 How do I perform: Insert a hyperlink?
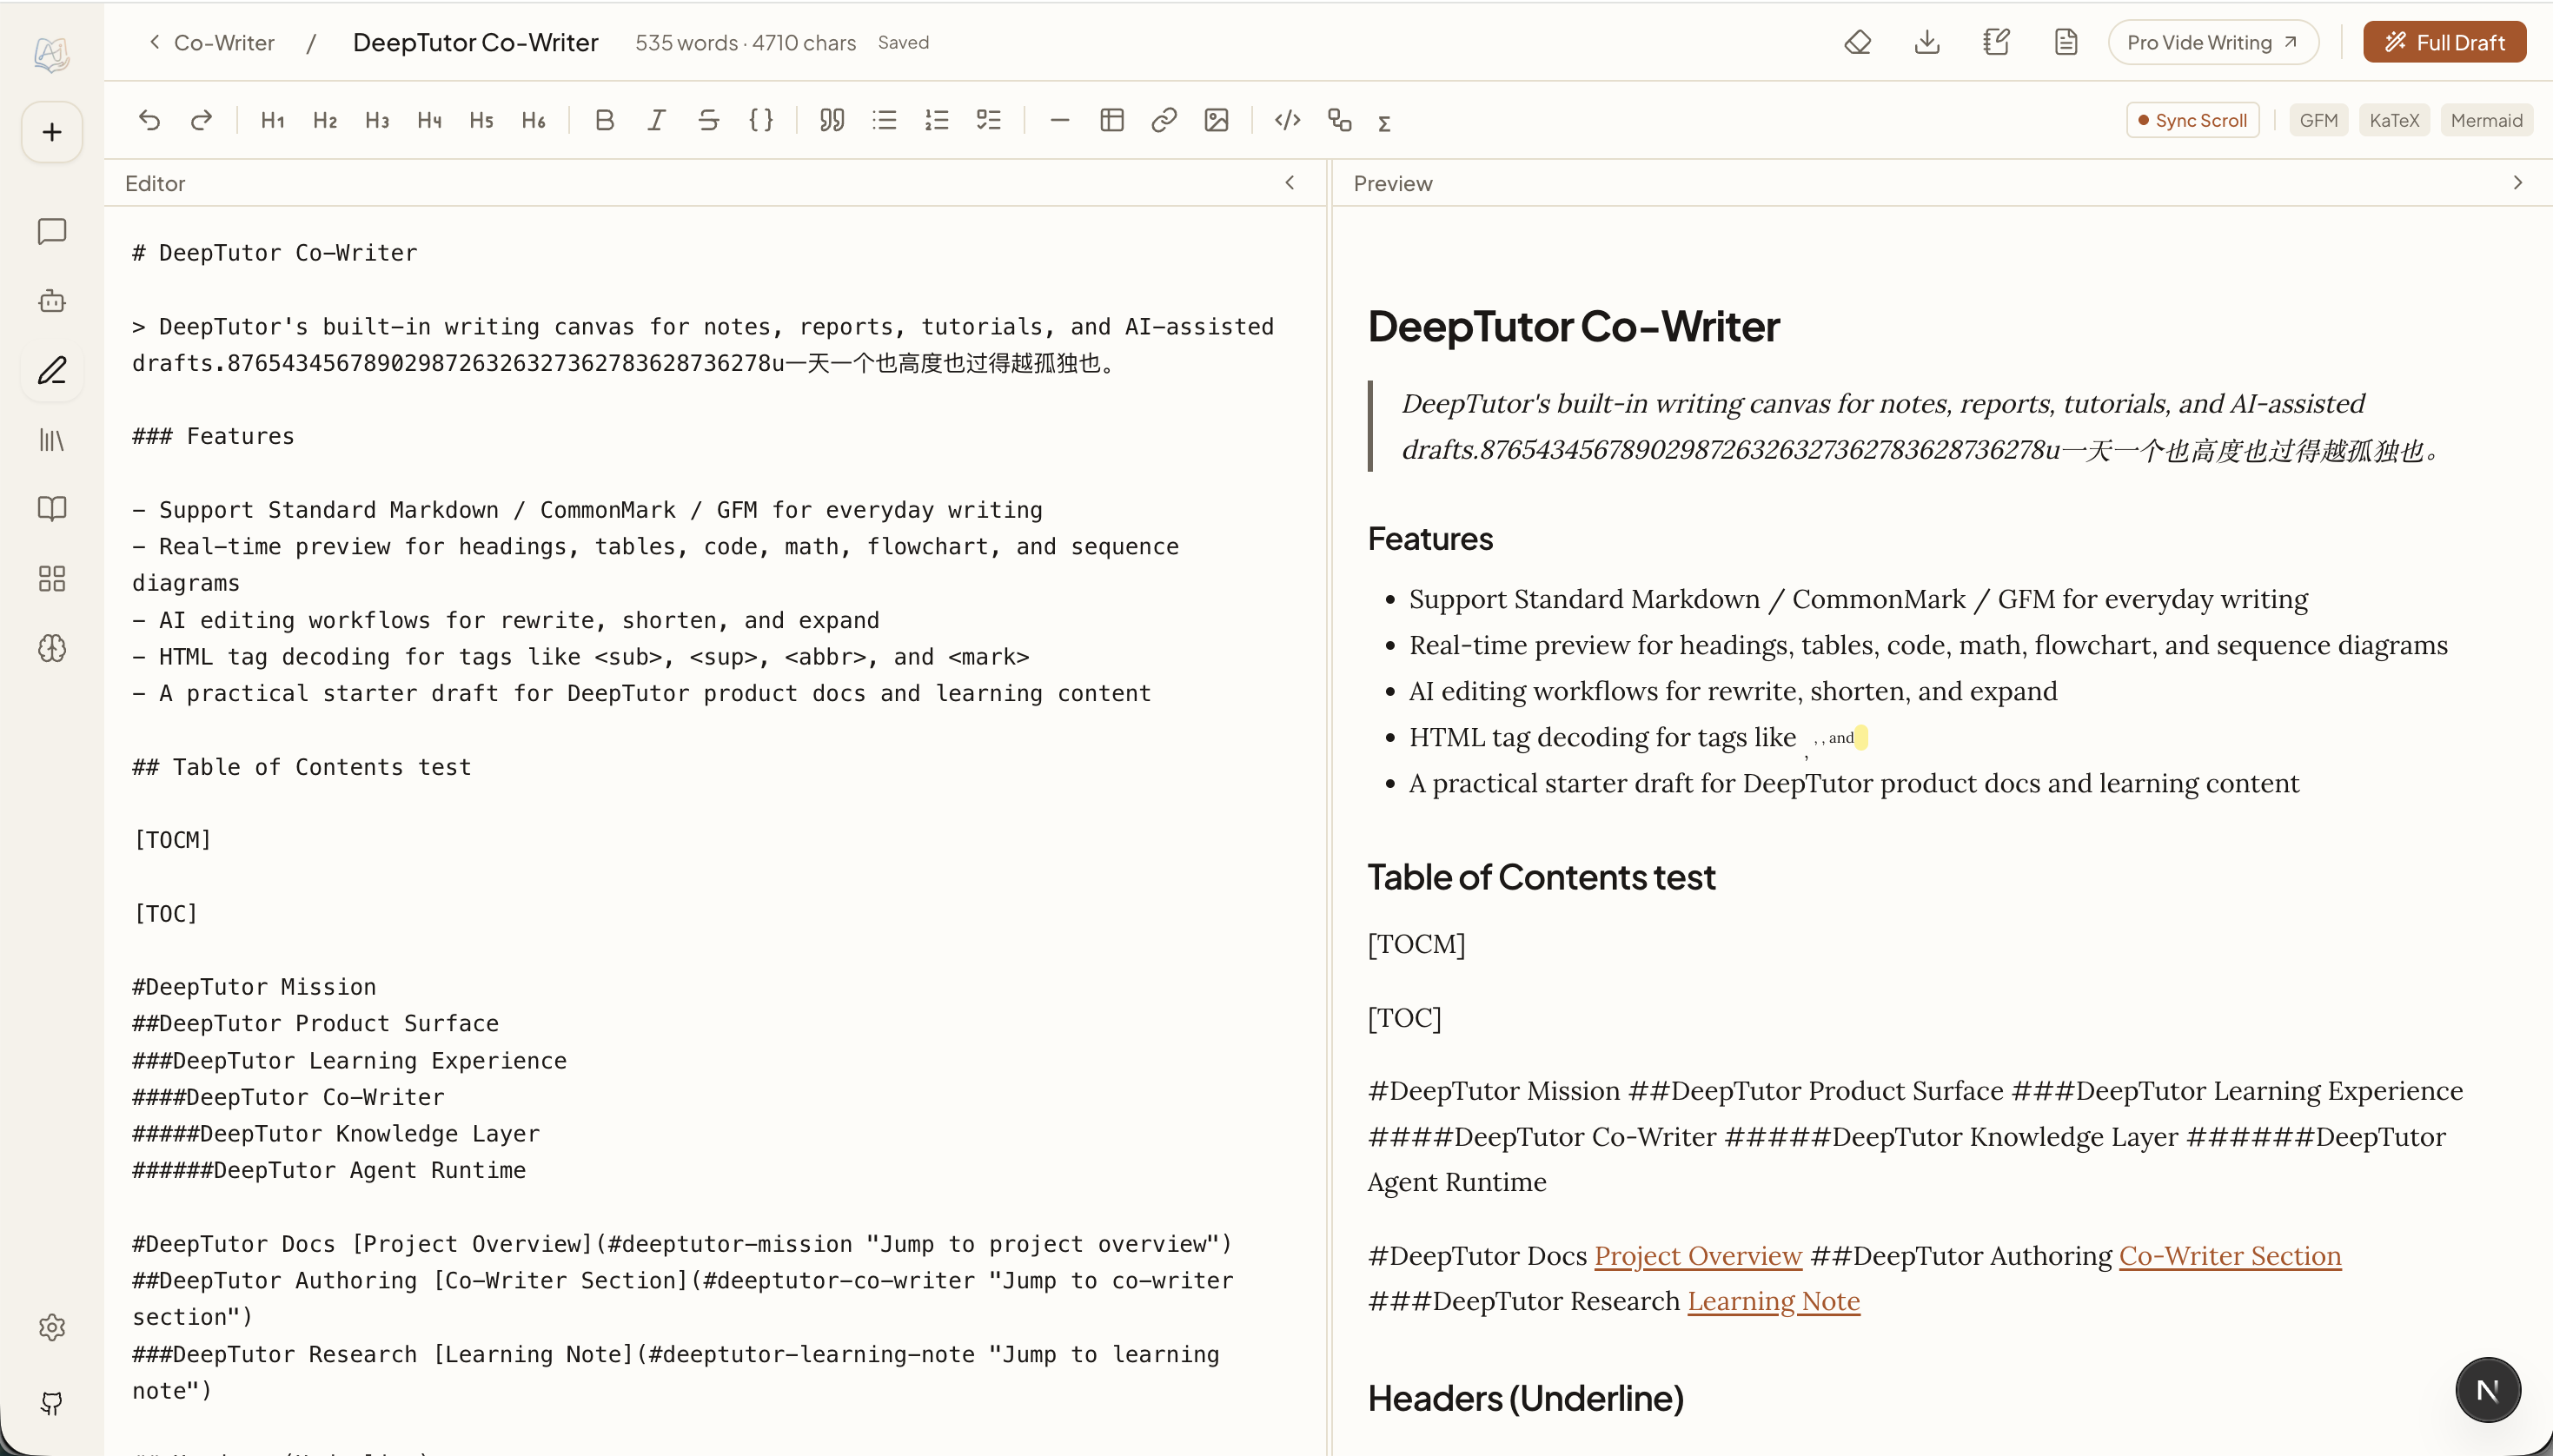tap(1164, 120)
